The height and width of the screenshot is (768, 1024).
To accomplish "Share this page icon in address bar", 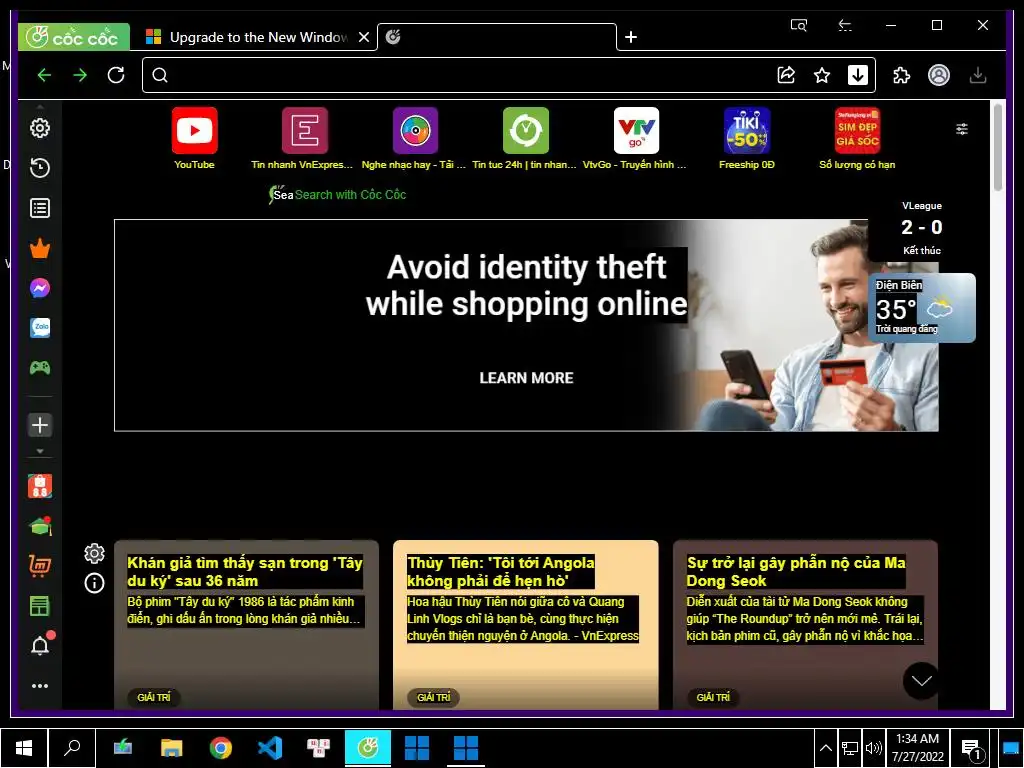I will 786,75.
